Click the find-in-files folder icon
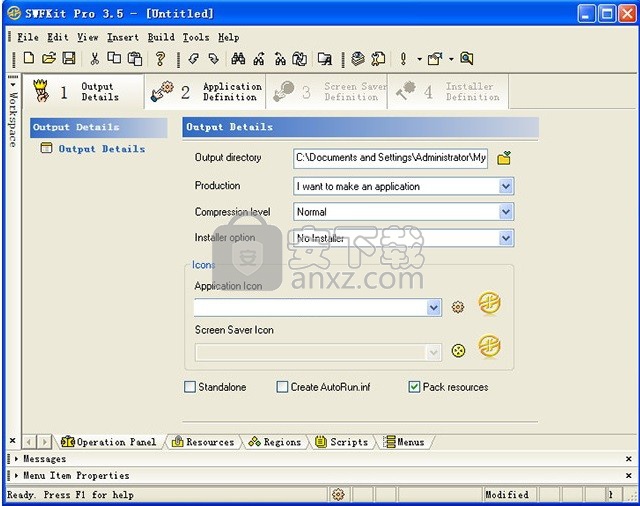The width and height of the screenshot is (640, 506). [x=325, y=59]
